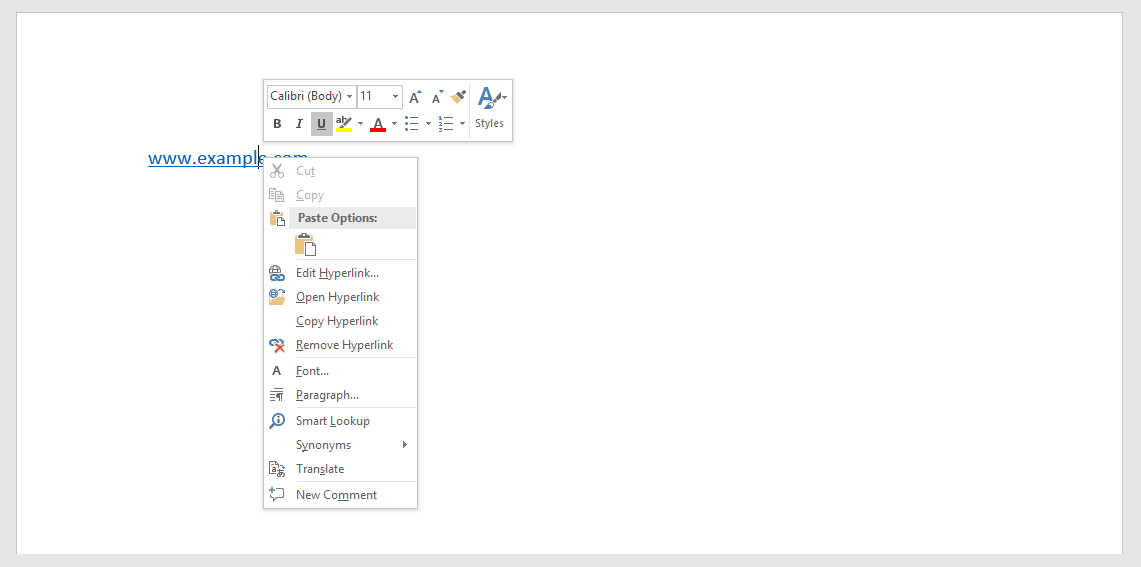Open the Paragraph dialog from menu
This screenshot has height=567, width=1141.
point(327,395)
